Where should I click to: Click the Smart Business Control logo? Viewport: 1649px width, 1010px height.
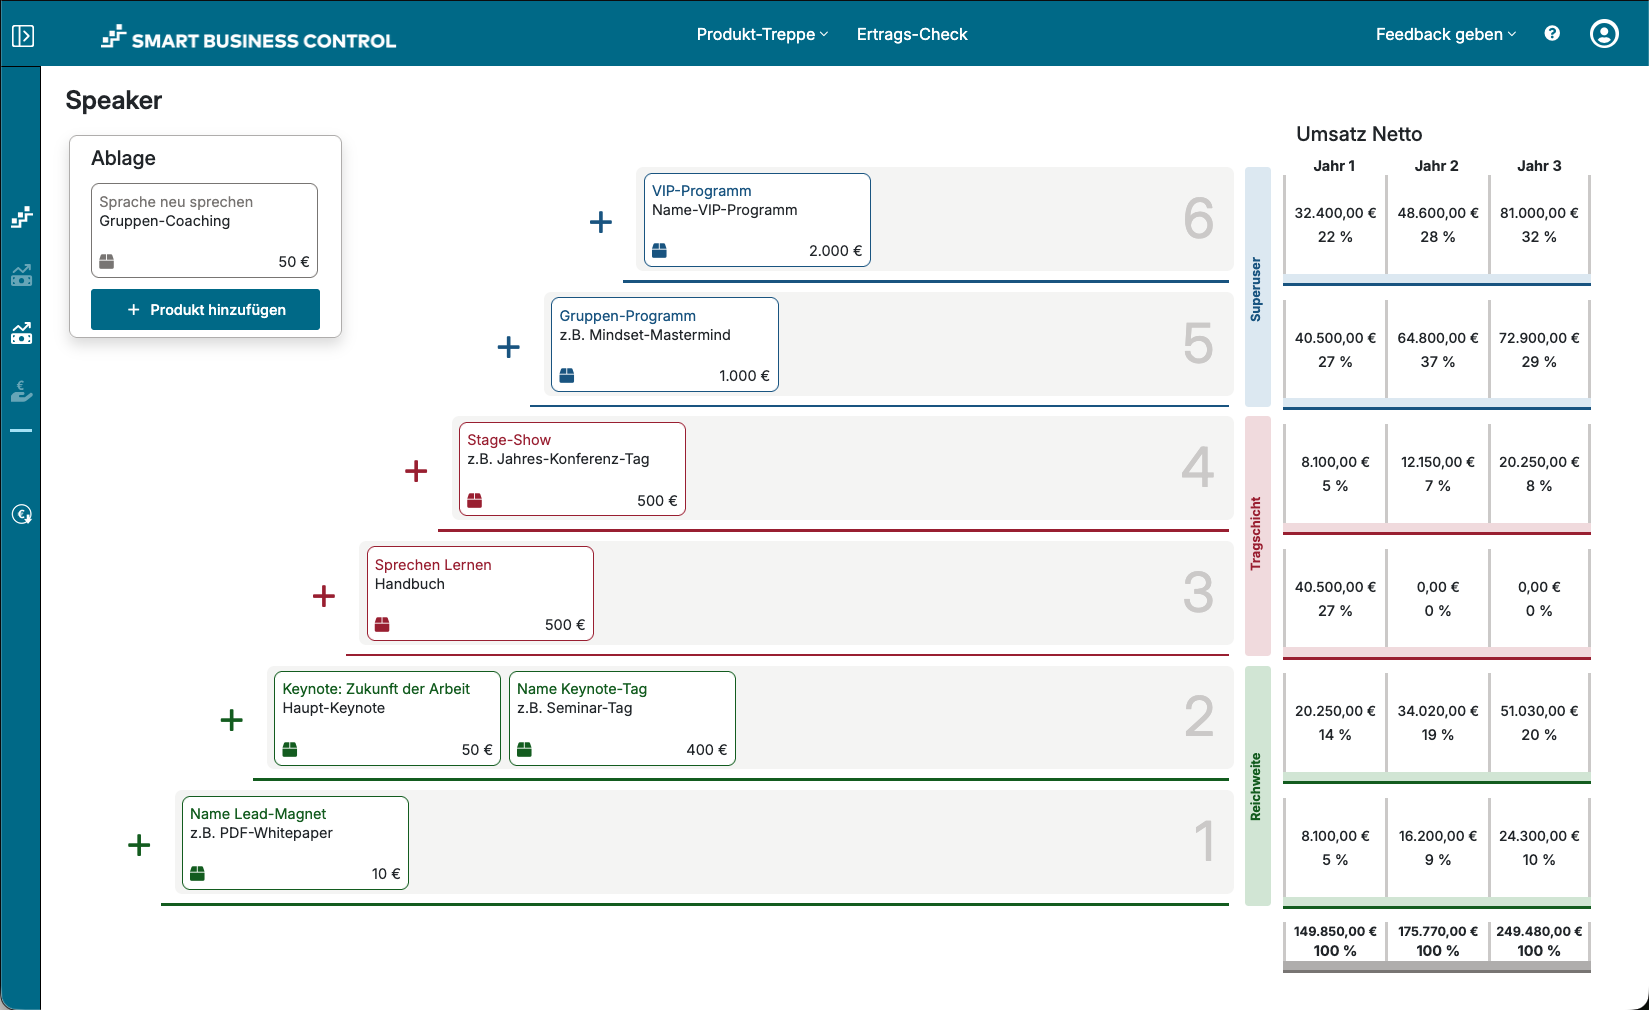coord(249,39)
